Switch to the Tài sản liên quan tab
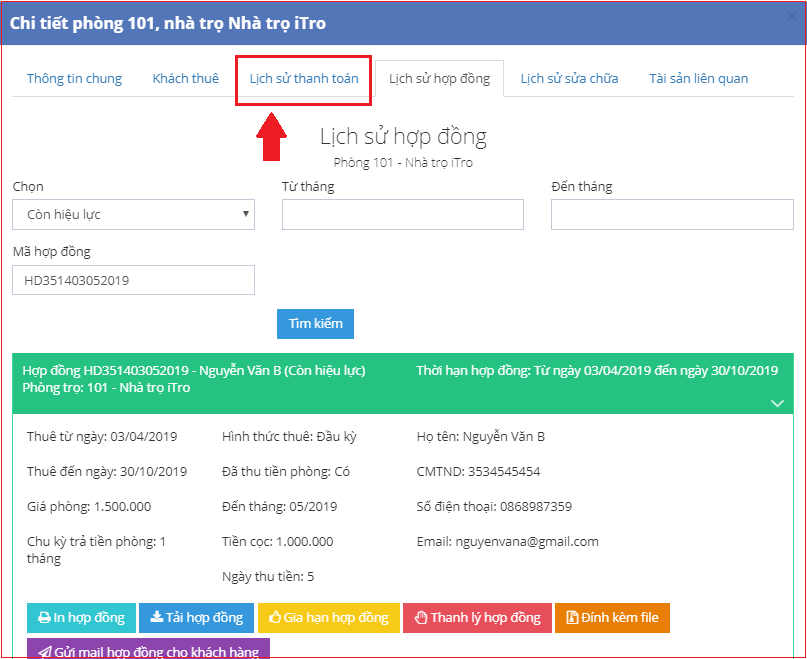The height and width of the screenshot is (659, 807). [698, 79]
